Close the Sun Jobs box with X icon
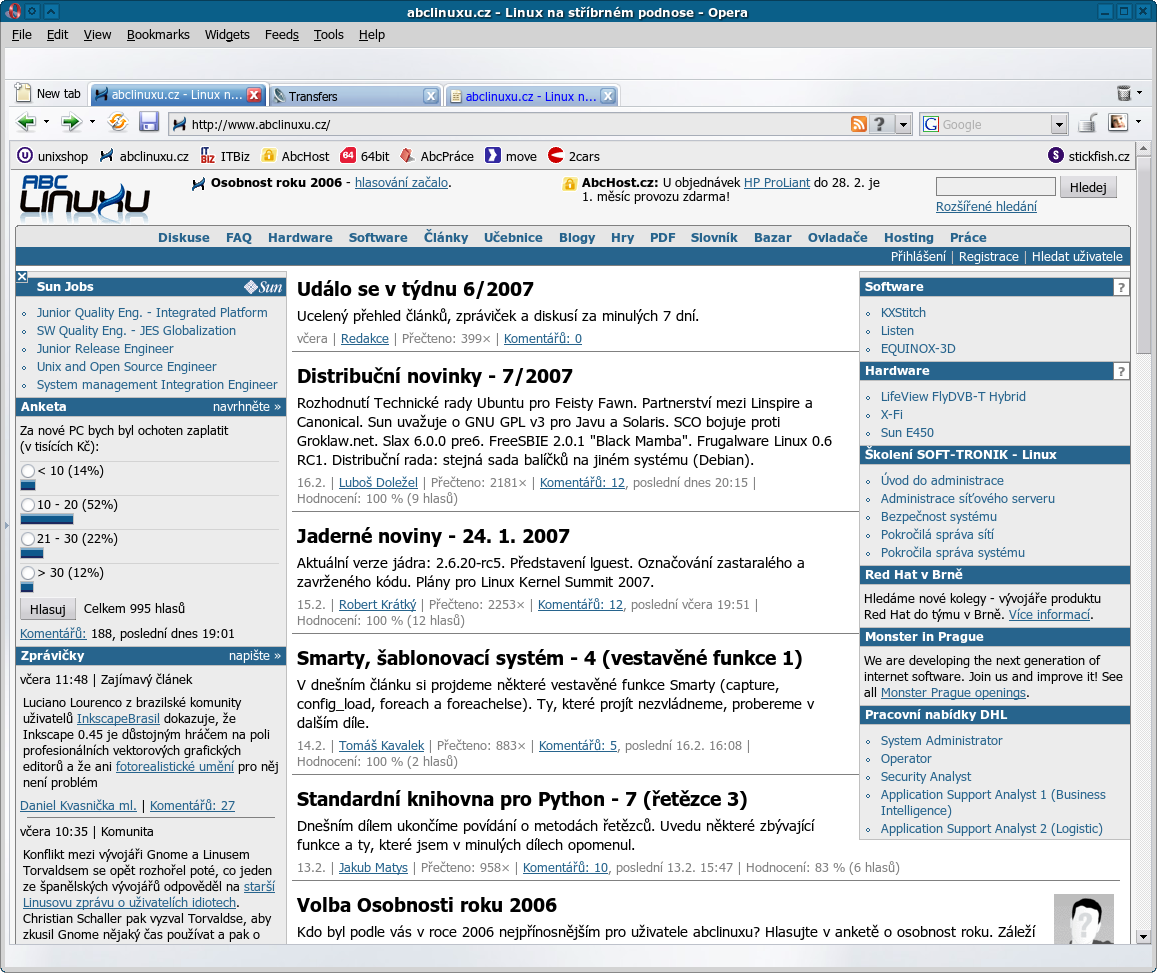This screenshot has width=1157, height=973. click(22, 277)
